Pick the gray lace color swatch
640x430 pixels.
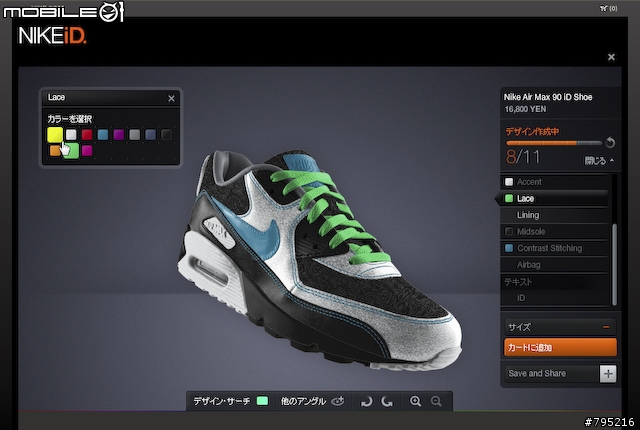(x=135, y=135)
